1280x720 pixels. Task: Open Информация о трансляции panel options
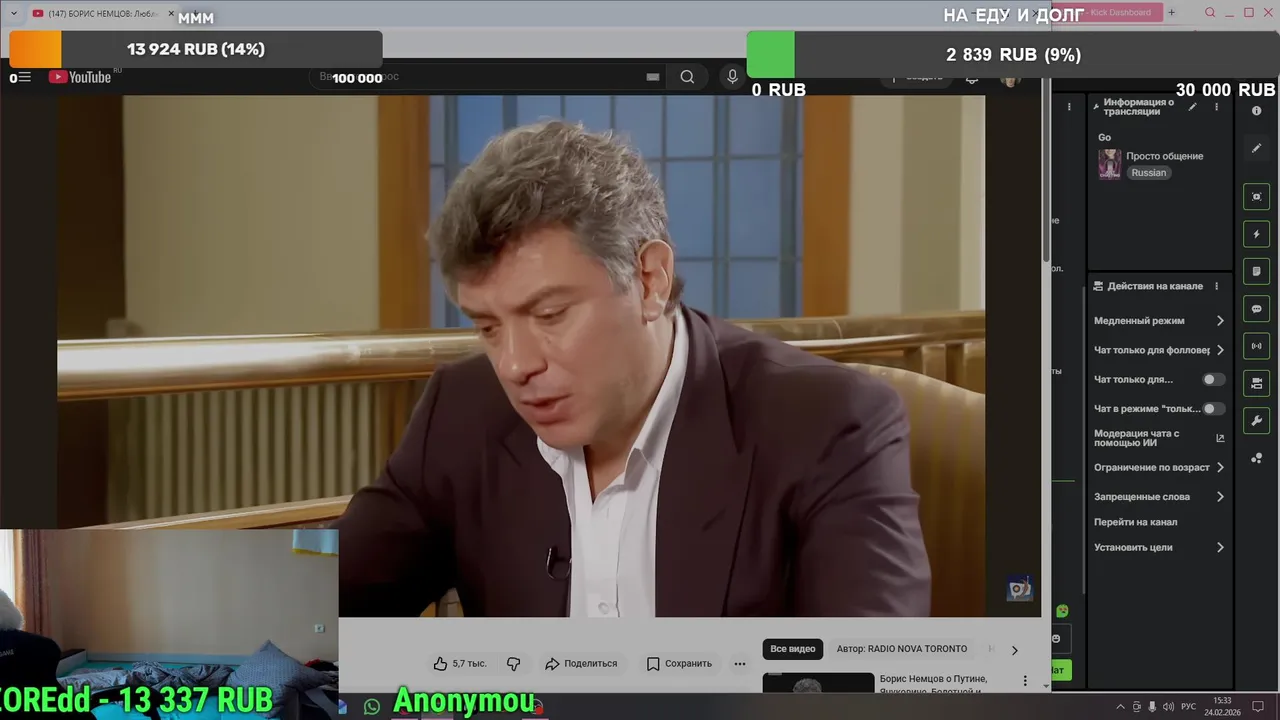1216,107
